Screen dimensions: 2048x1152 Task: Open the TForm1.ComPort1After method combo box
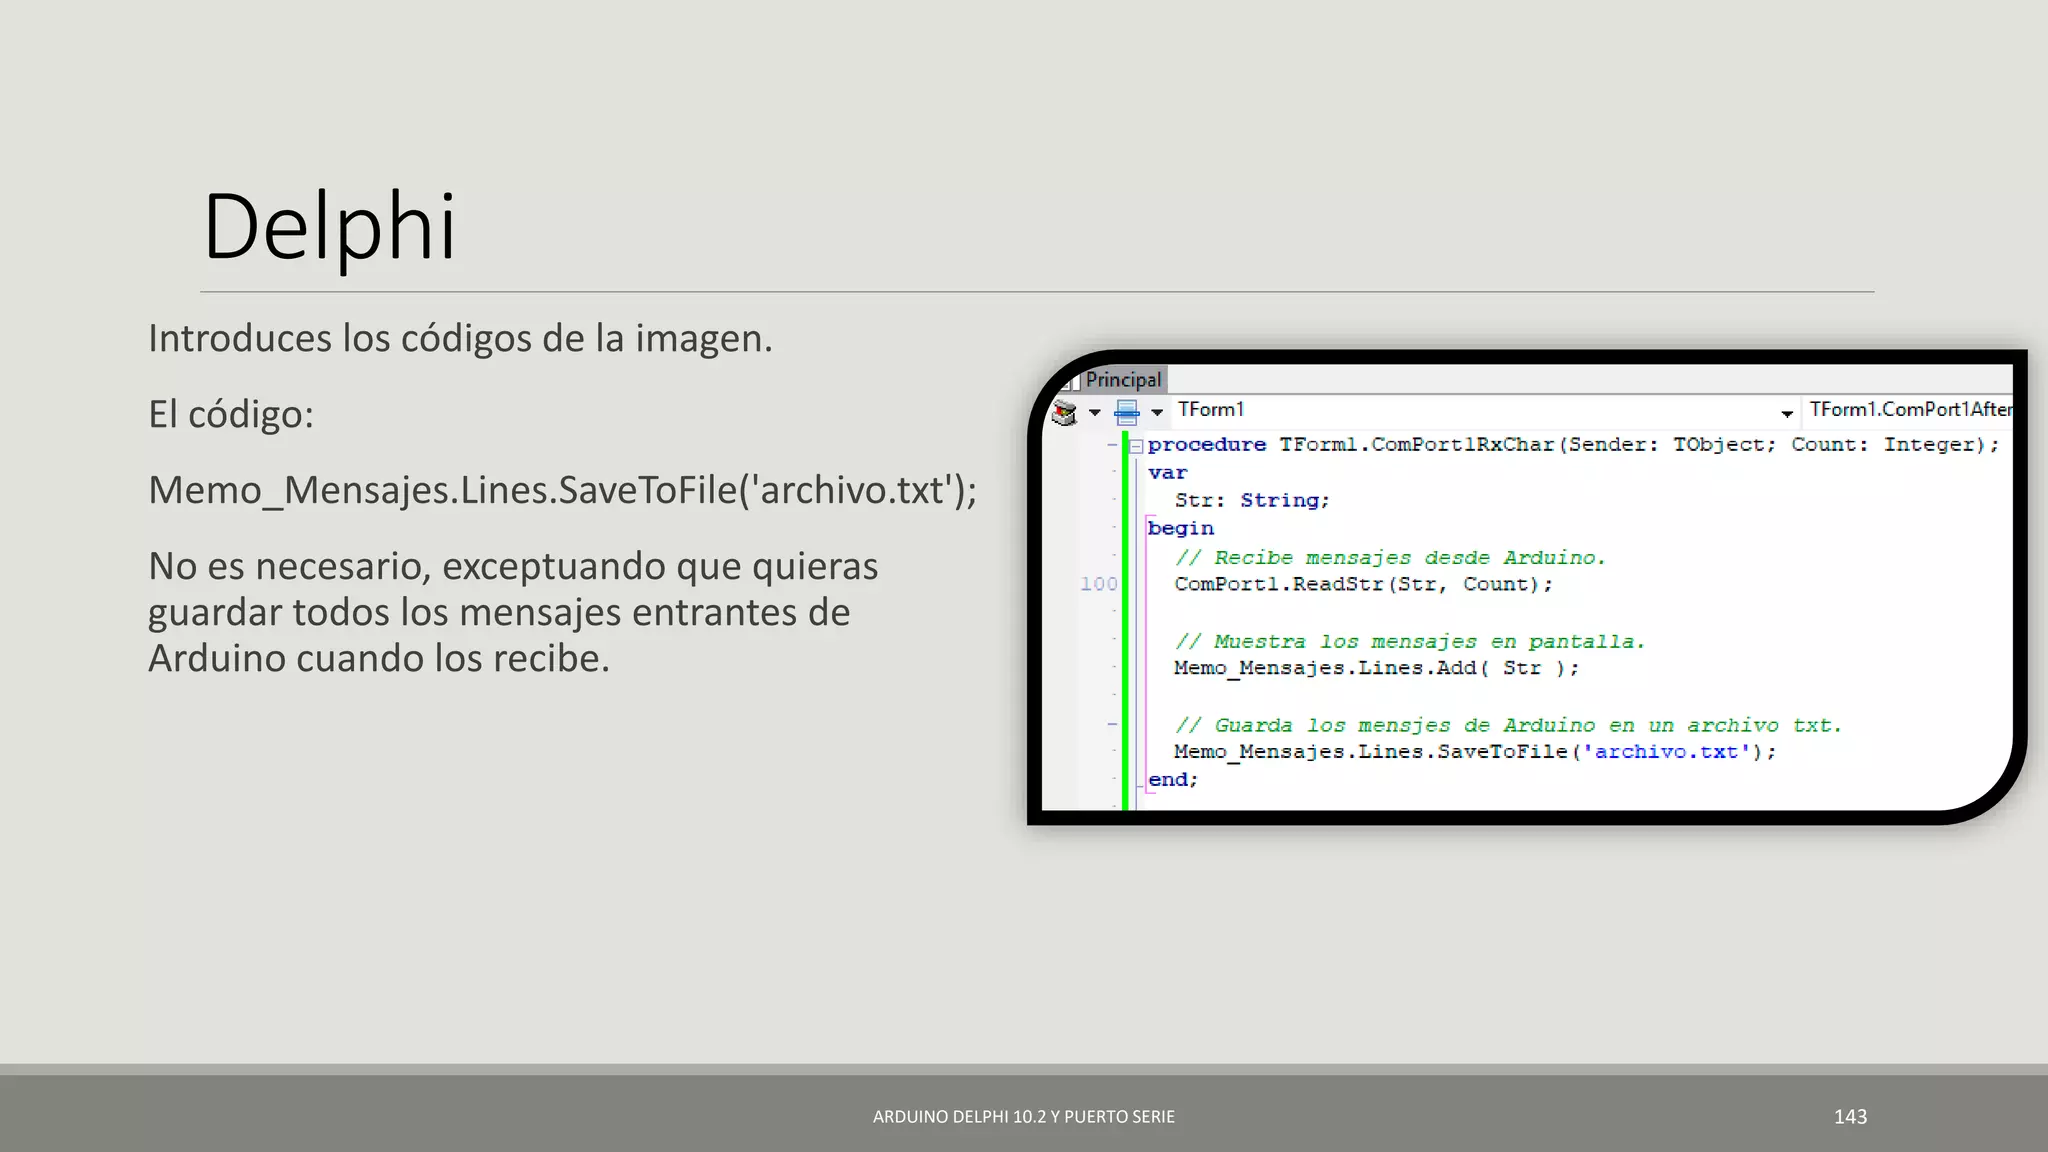(x=1909, y=410)
